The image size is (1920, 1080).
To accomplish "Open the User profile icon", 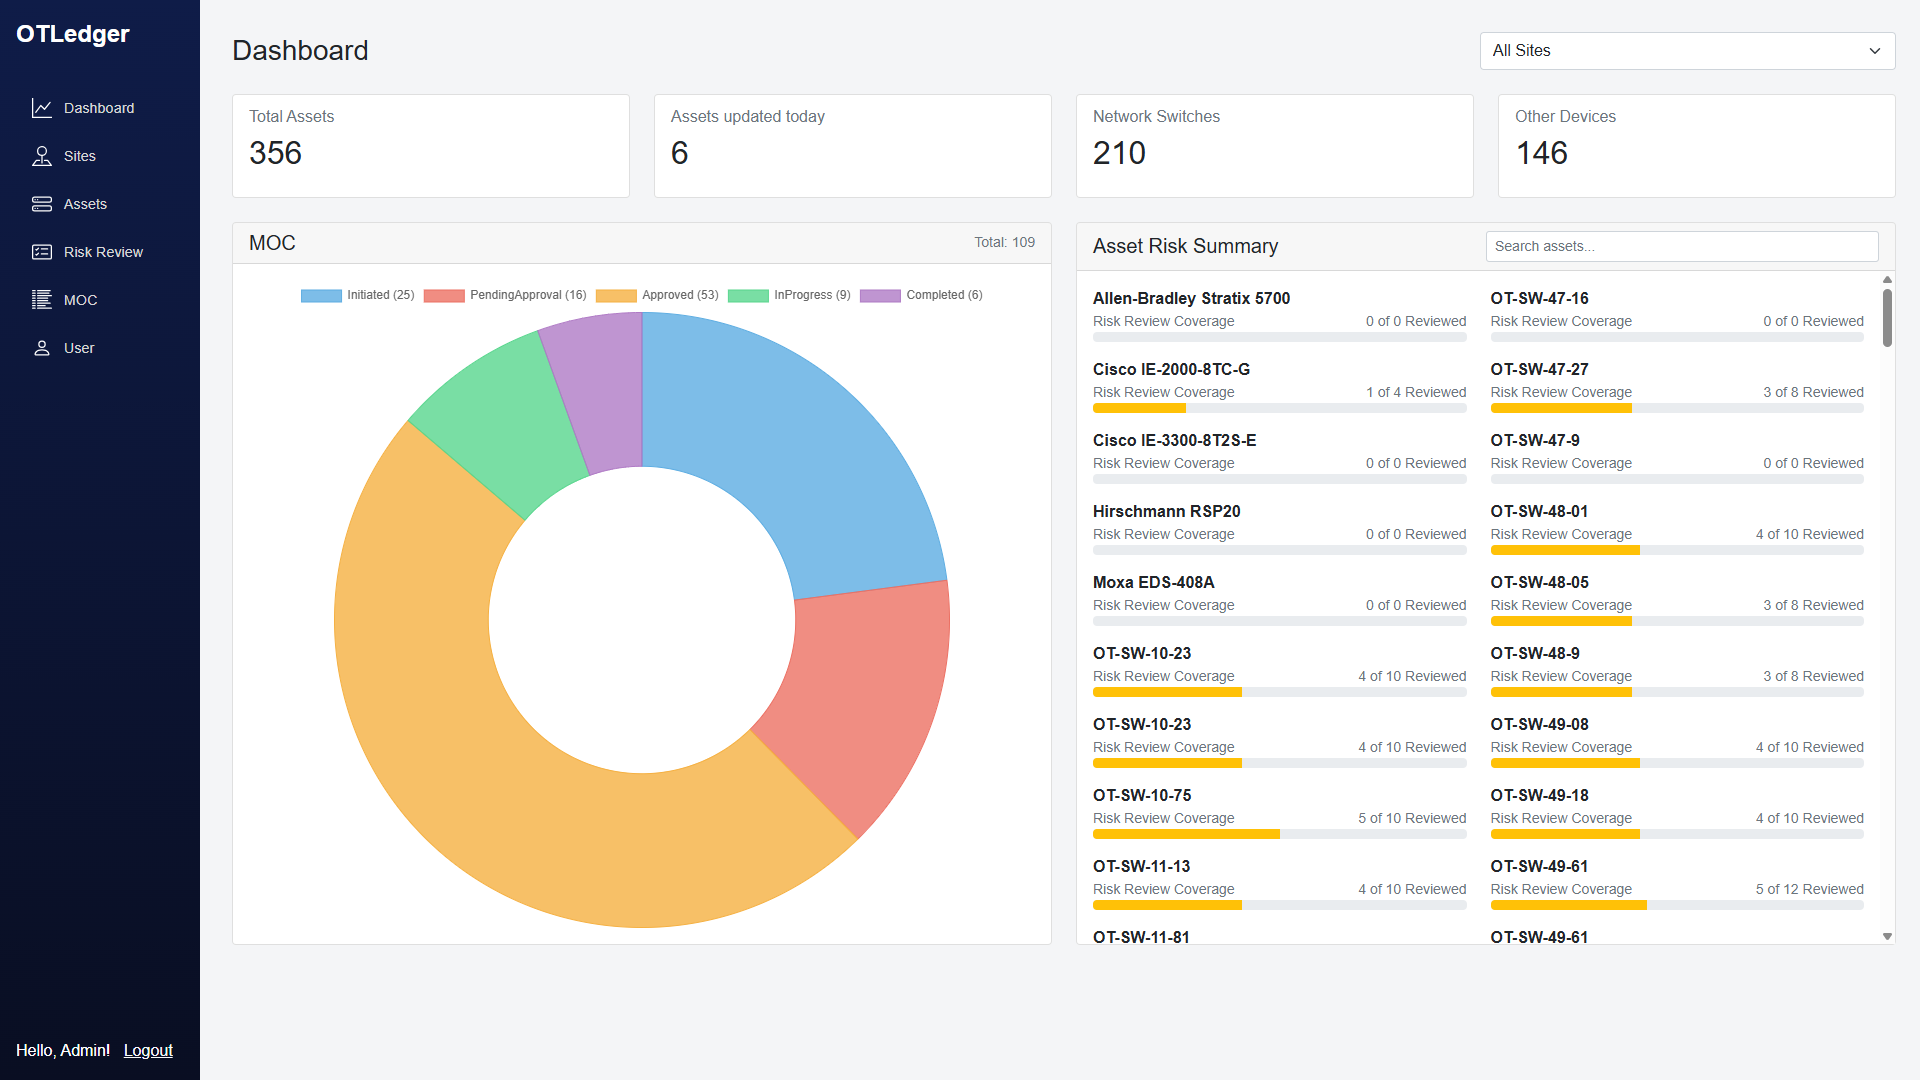I will click(41, 347).
